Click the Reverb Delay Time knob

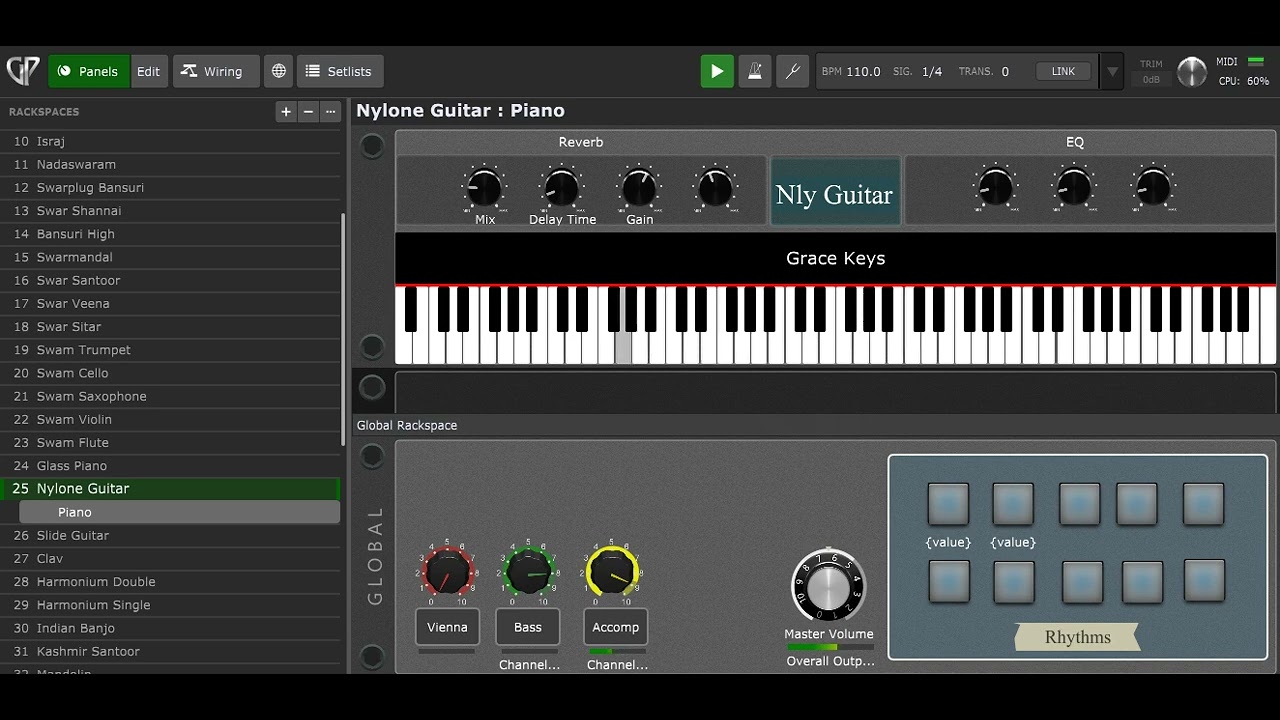562,187
